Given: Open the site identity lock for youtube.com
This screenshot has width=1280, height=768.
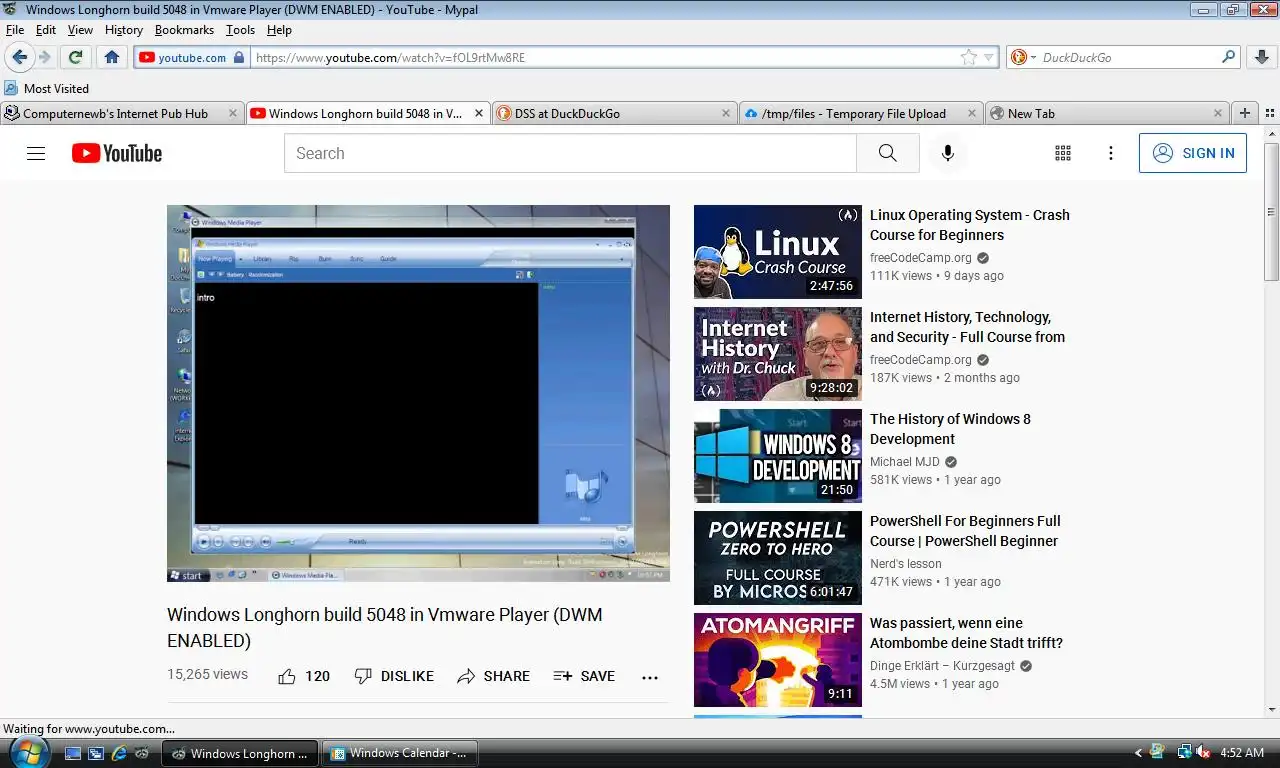Looking at the screenshot, I should pos(238,57).
